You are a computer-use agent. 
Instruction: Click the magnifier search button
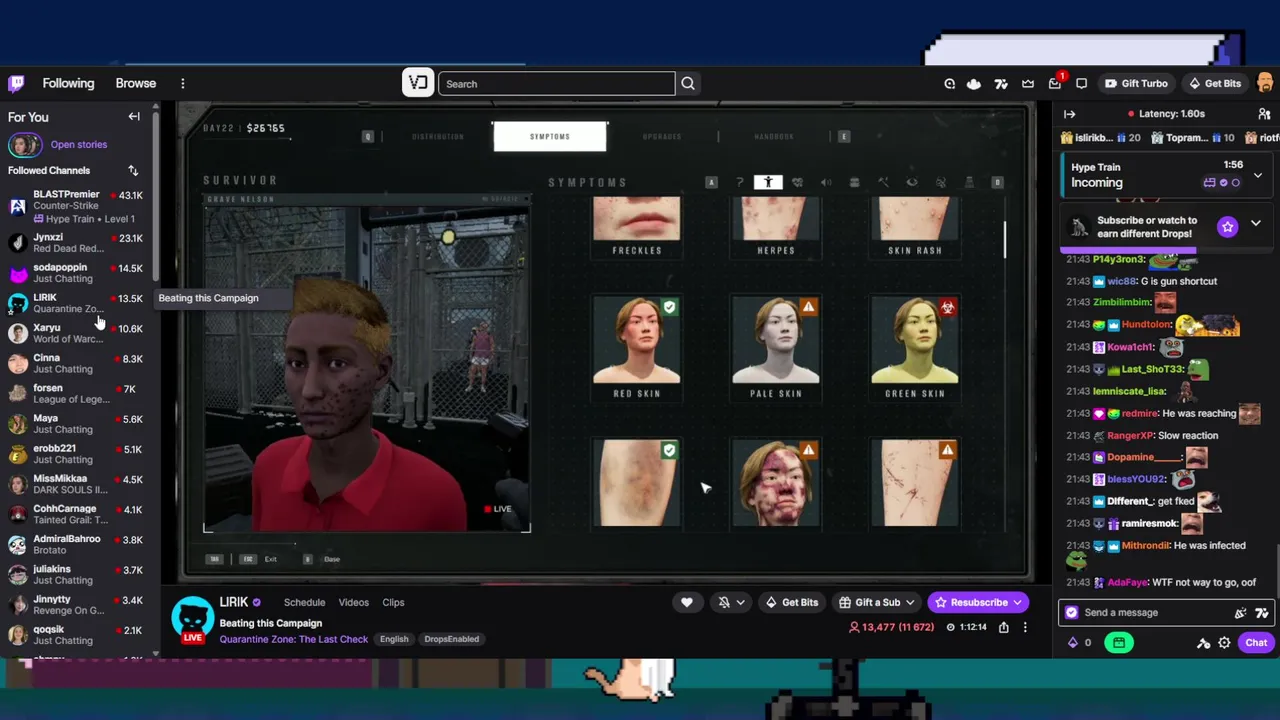pyautogui.click(x=688, y=84)
